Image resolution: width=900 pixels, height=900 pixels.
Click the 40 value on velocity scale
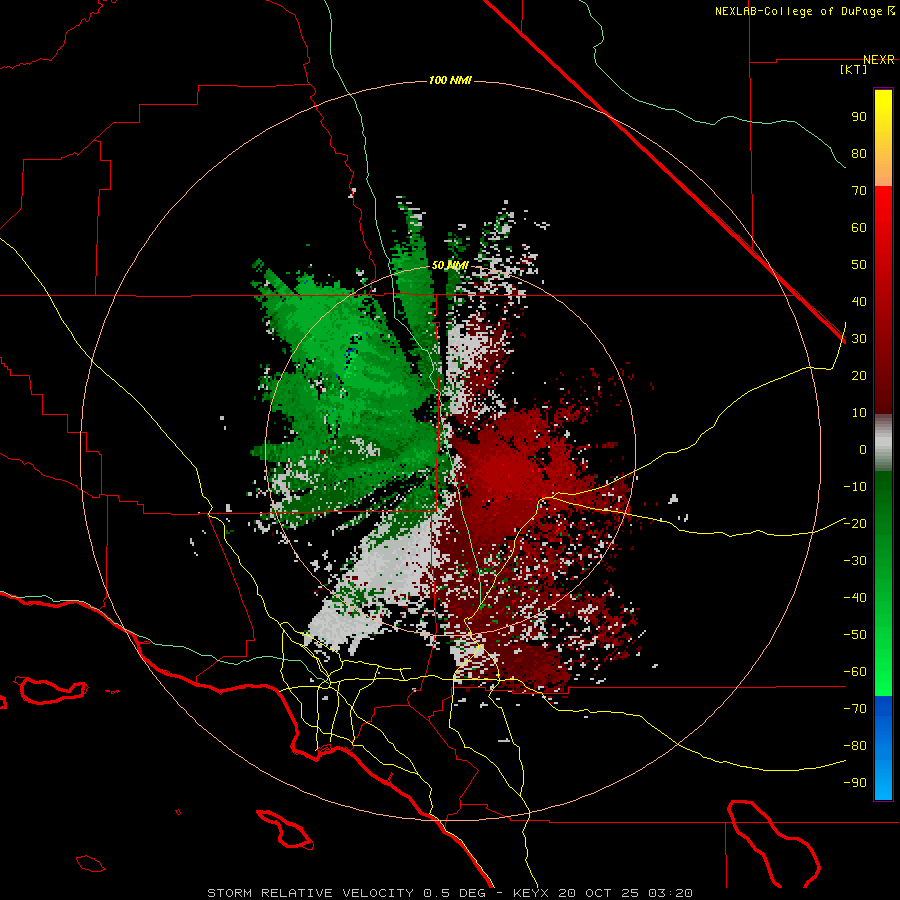click(x=859, y=301)
